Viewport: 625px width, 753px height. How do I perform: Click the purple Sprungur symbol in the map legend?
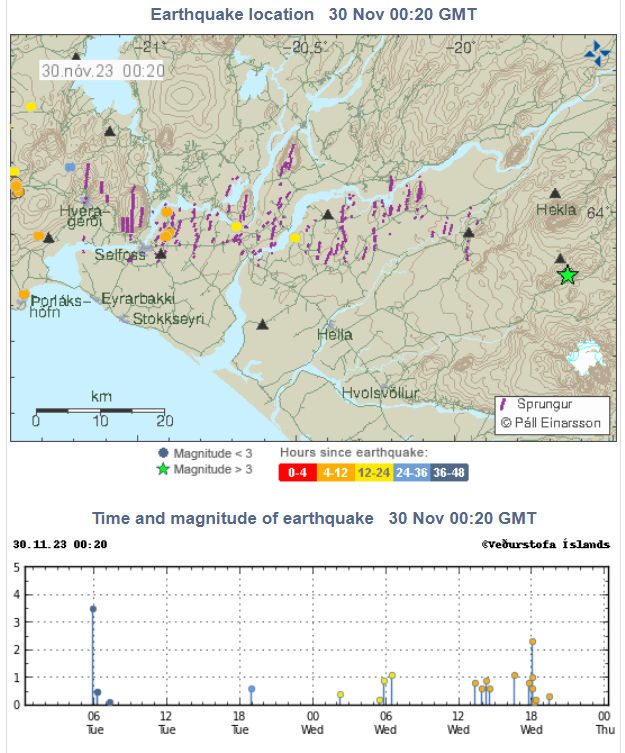[504, 406]
